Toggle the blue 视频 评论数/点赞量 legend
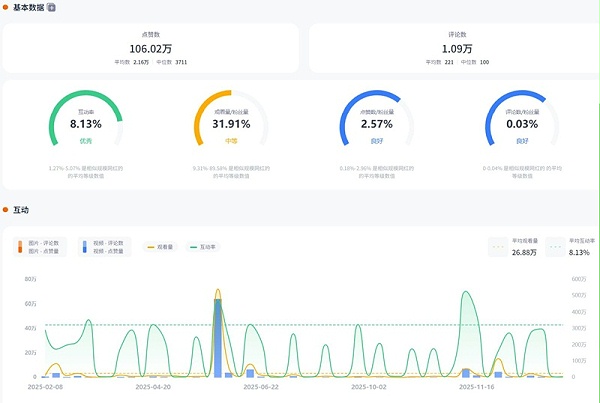This screenshot has height=403, width=600. coord(104,247)
